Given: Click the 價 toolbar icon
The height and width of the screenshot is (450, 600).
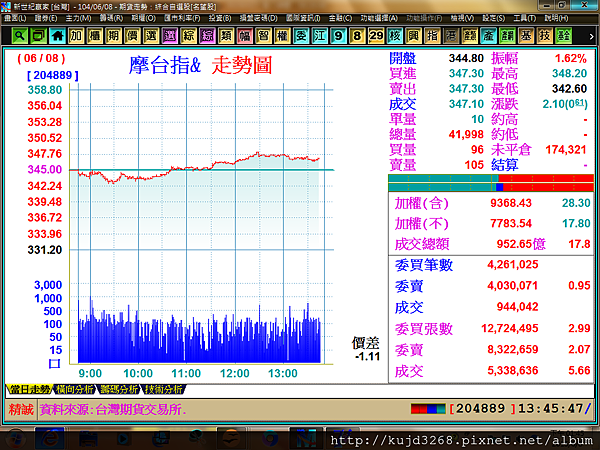Looking at the screenshot, I should pos(132,36).
